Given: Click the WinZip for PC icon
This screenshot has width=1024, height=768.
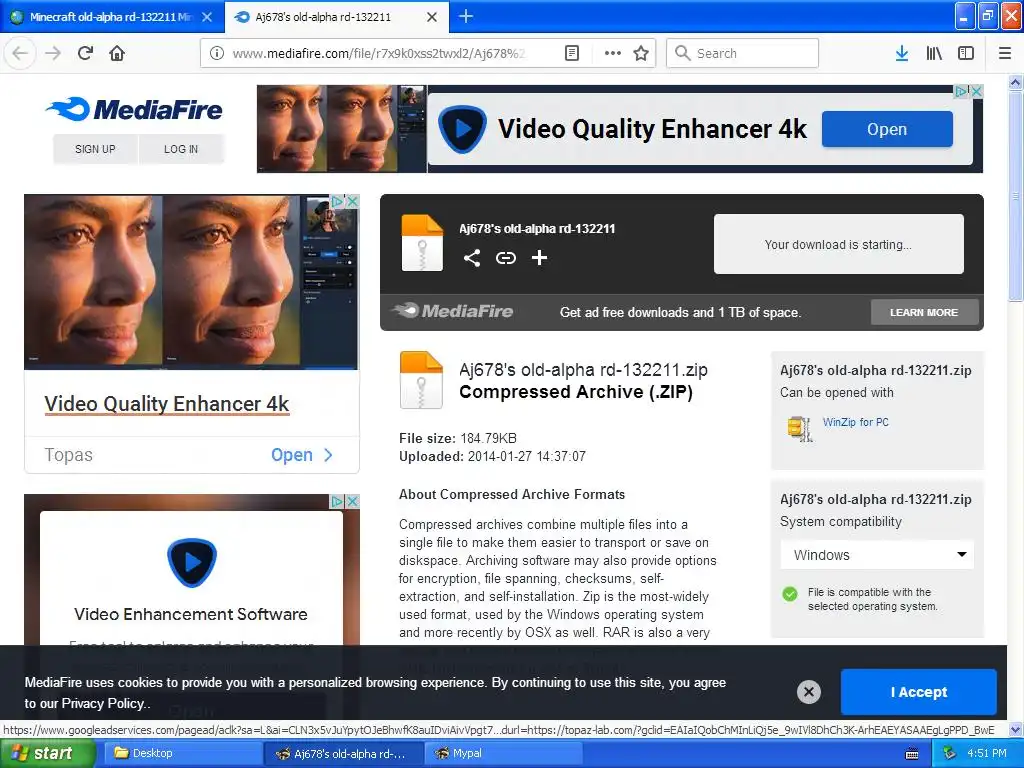Looking at the screenshot, I should [800, 428].
